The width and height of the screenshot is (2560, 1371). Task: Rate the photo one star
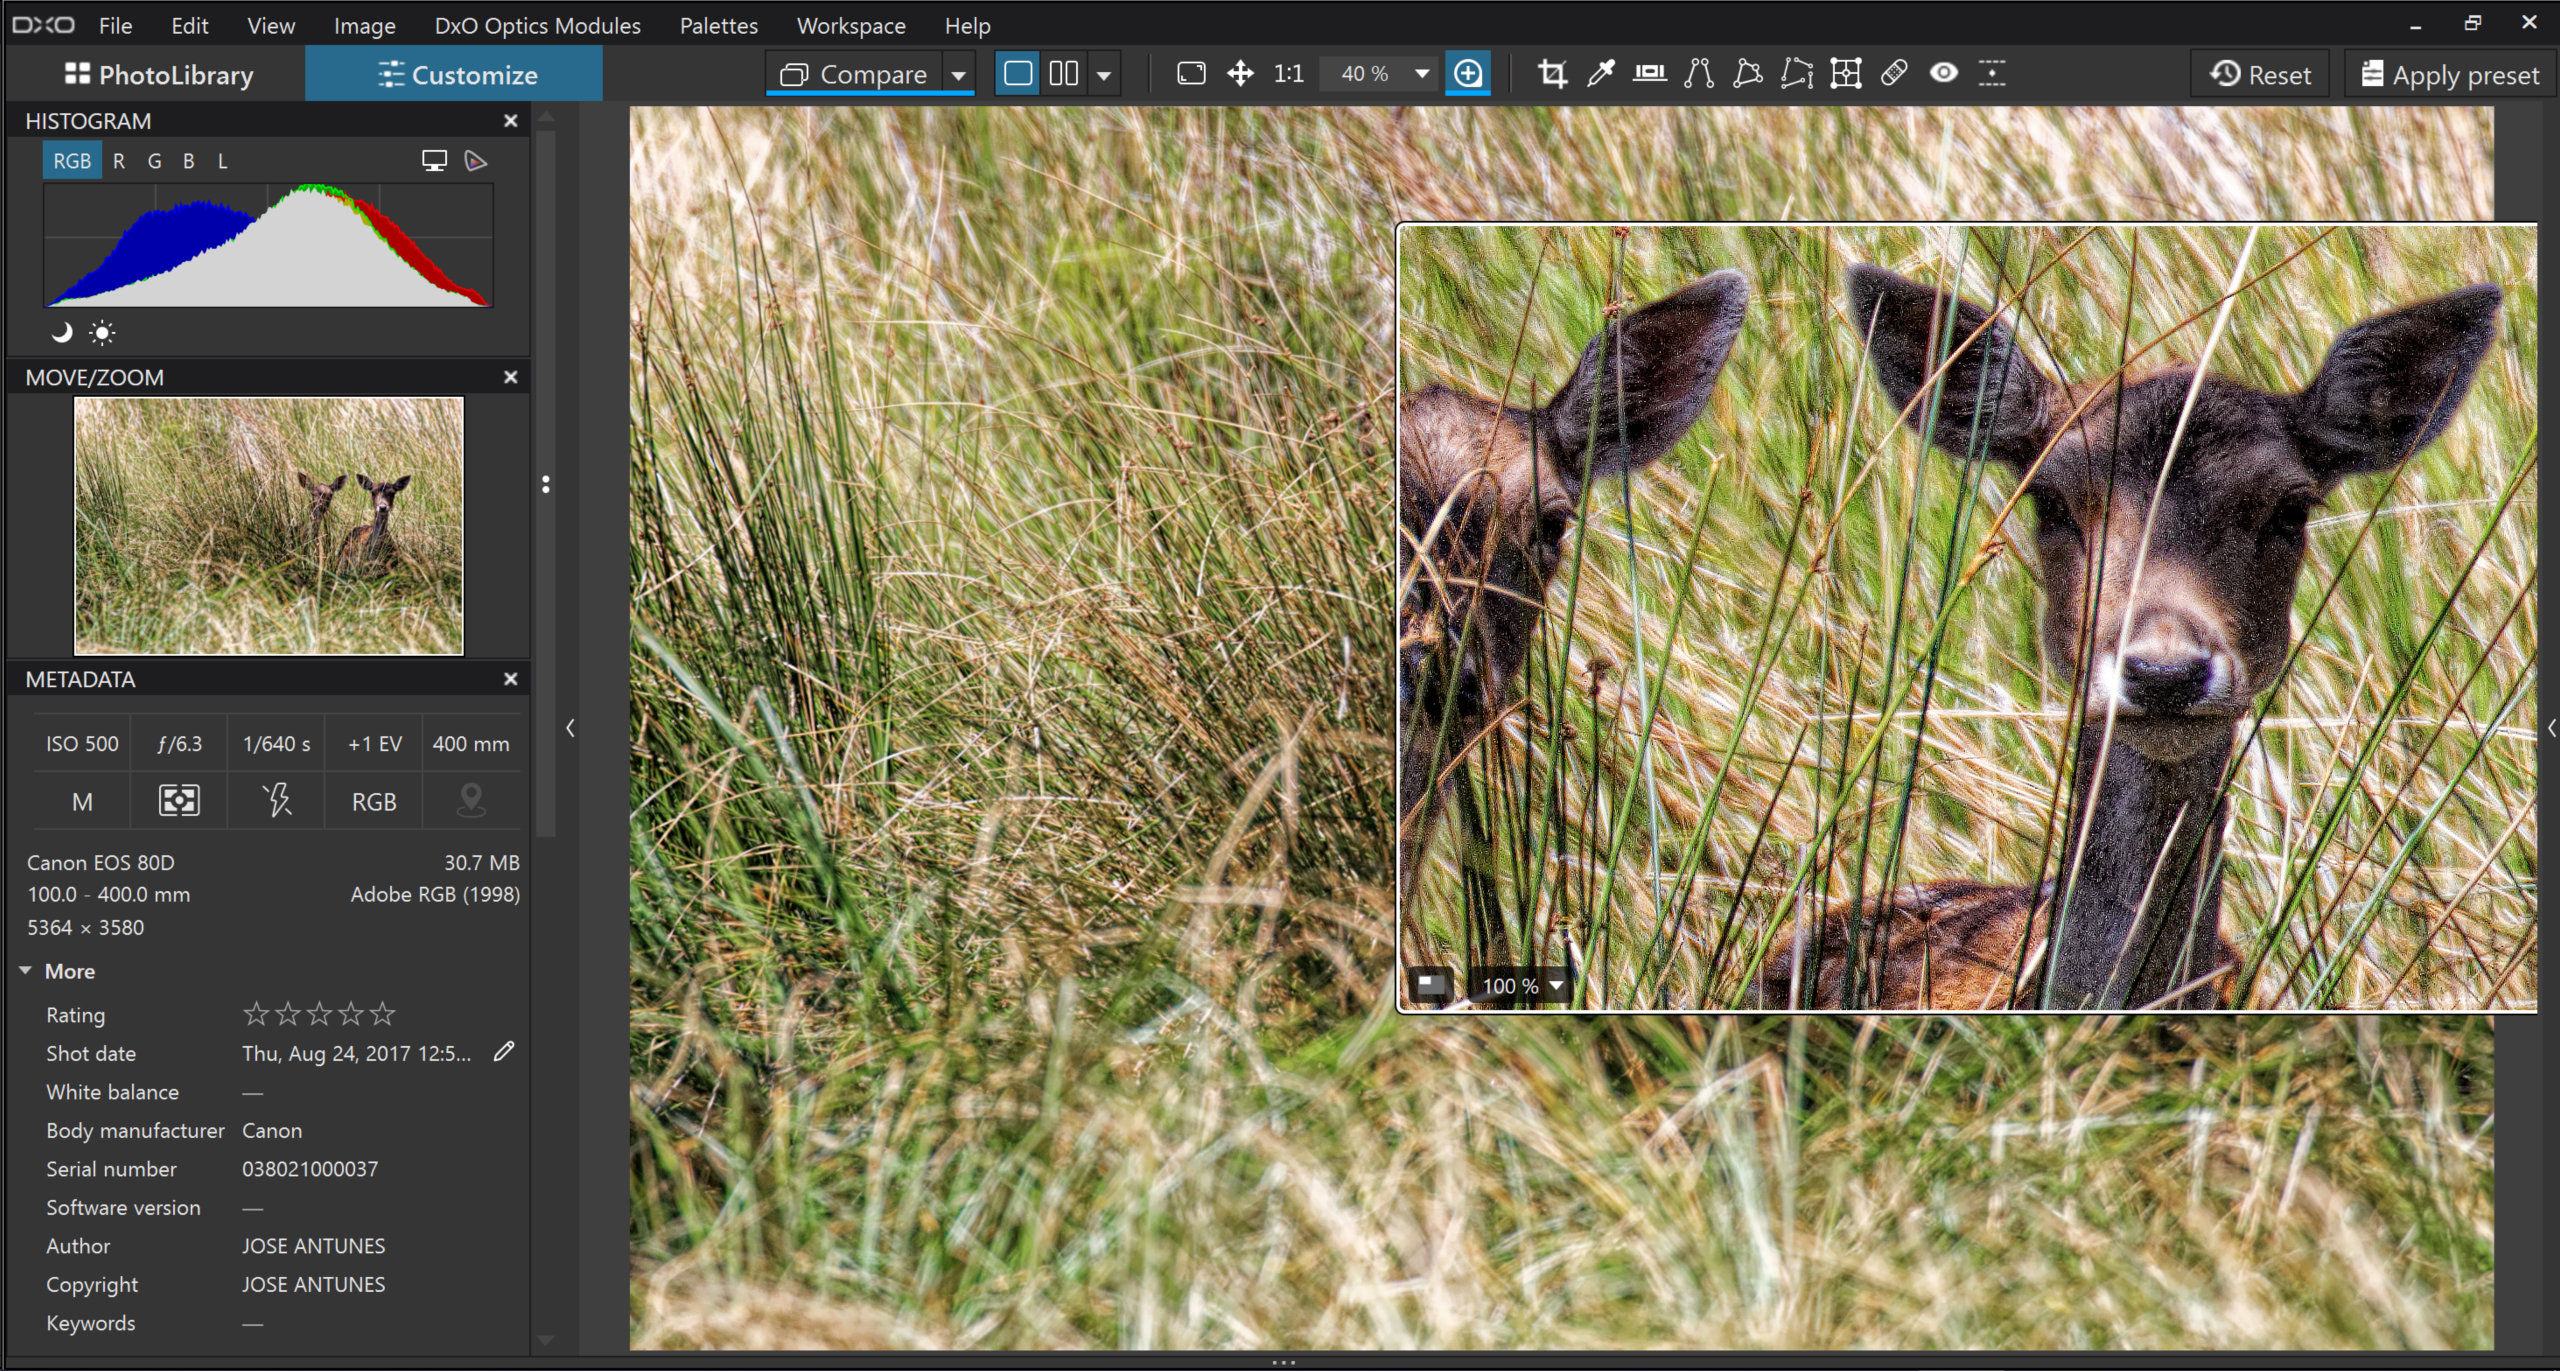(x=256, y=1014)
